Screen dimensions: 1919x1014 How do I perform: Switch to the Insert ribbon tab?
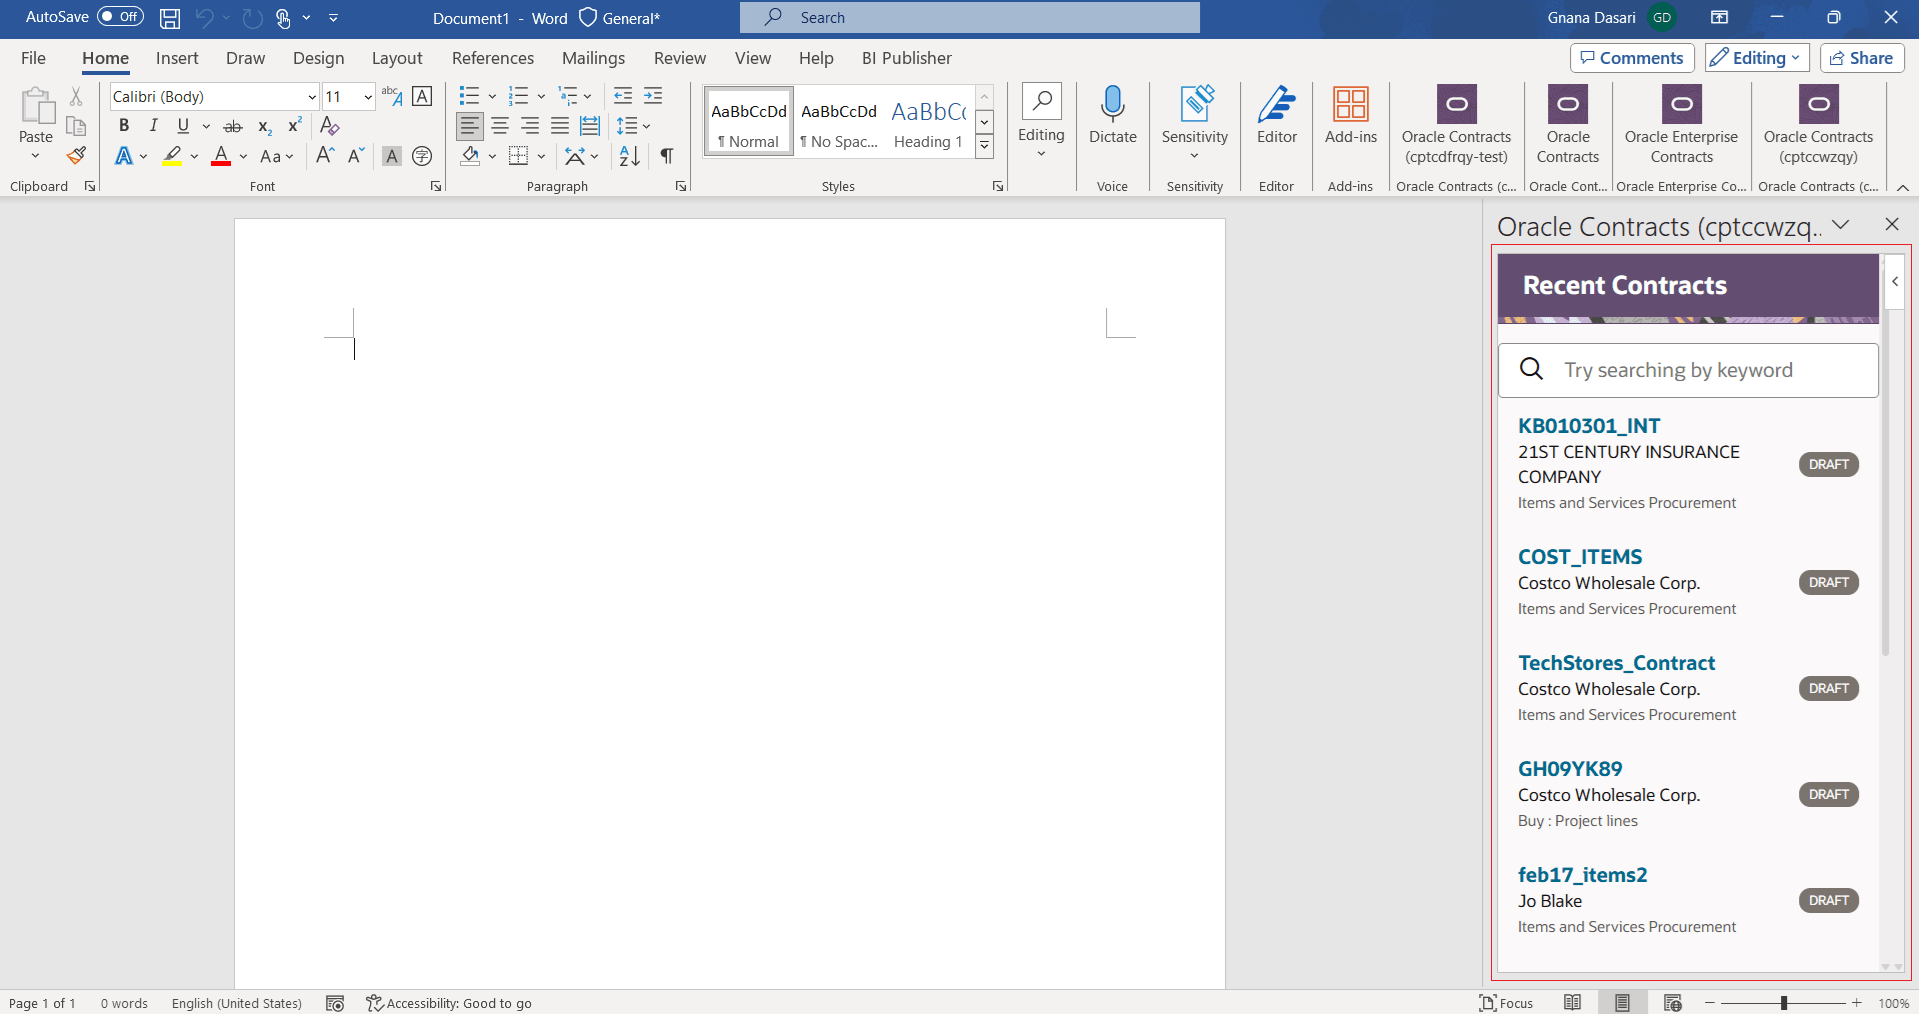point(176,58)
